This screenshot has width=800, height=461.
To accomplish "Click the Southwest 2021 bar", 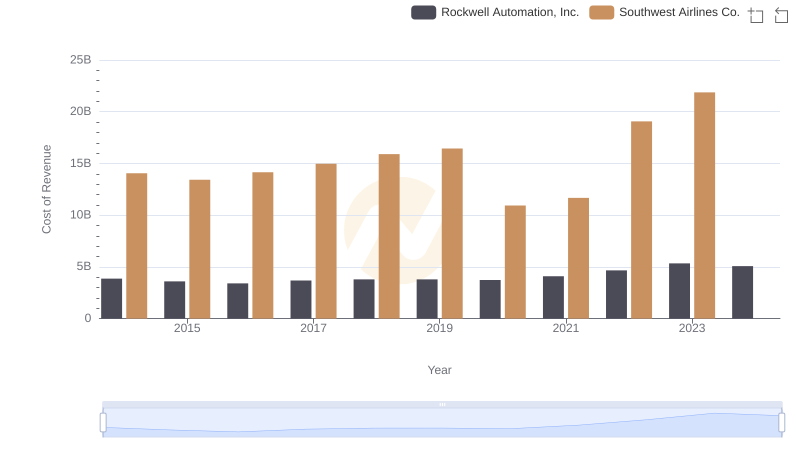I will [x=579, y=258].
